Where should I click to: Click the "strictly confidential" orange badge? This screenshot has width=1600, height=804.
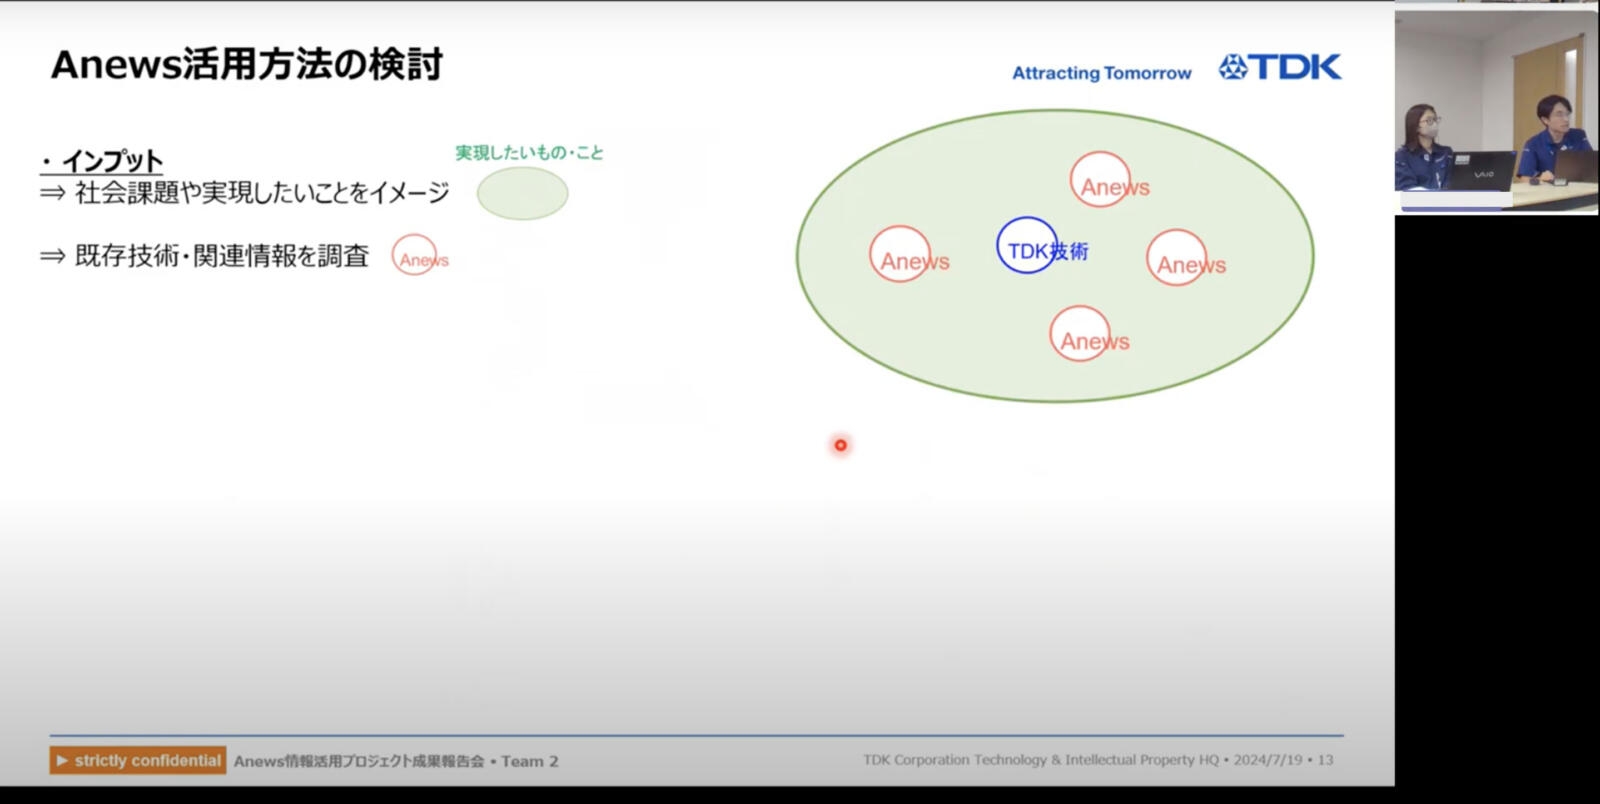(138, 760)
